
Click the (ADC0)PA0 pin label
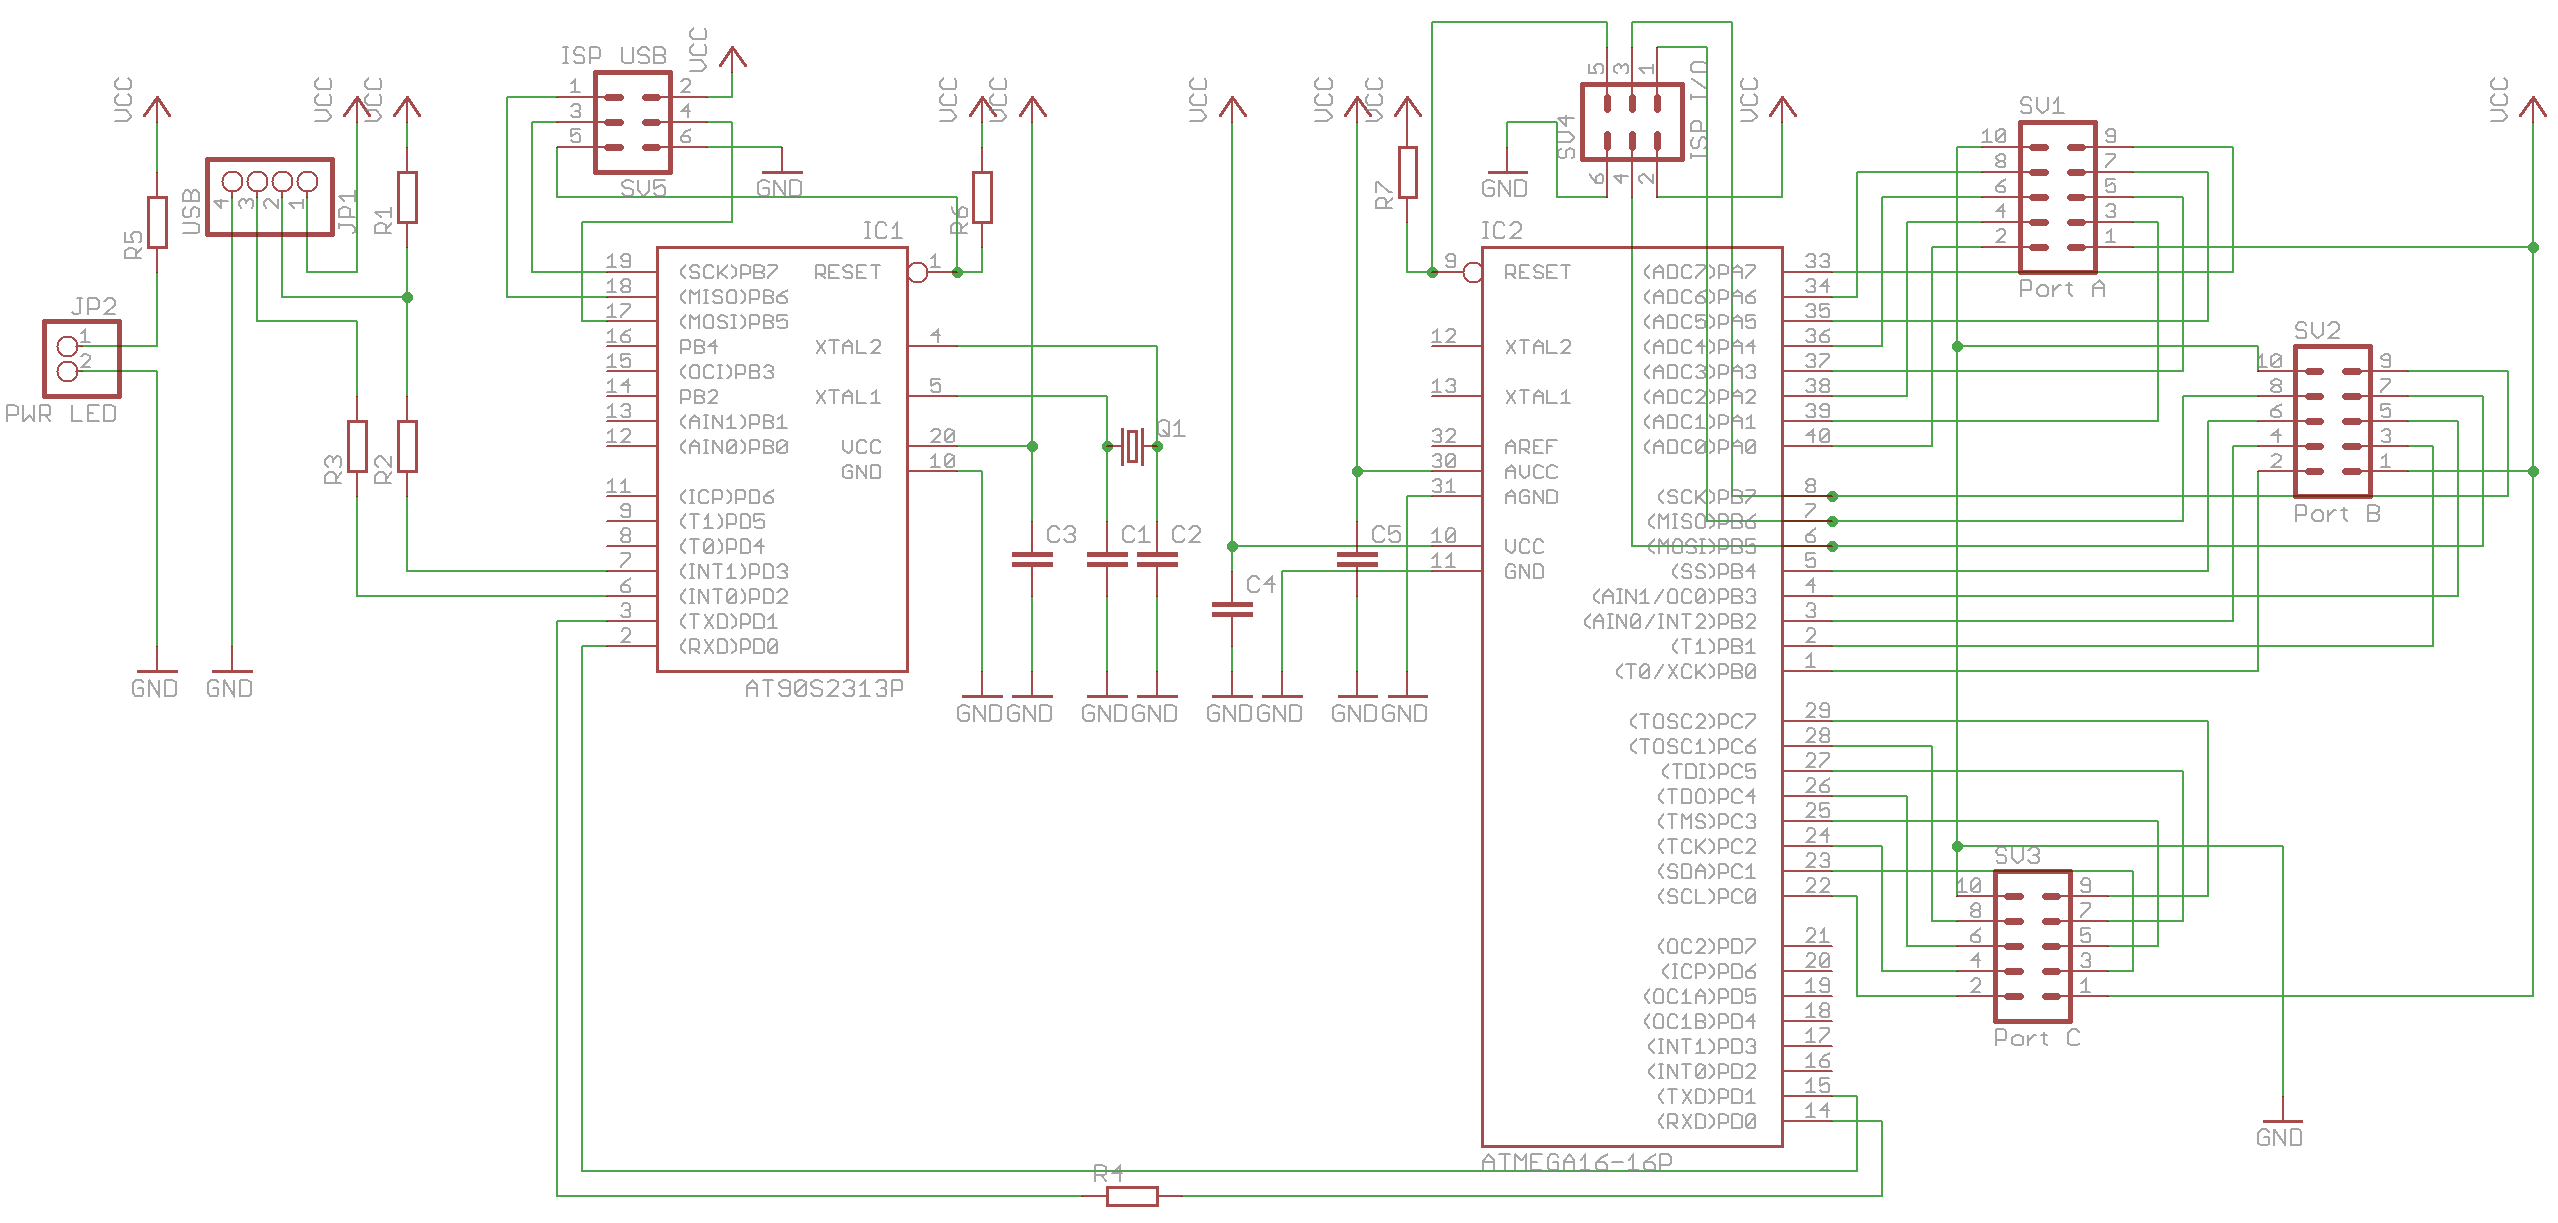click(1700, 447)
